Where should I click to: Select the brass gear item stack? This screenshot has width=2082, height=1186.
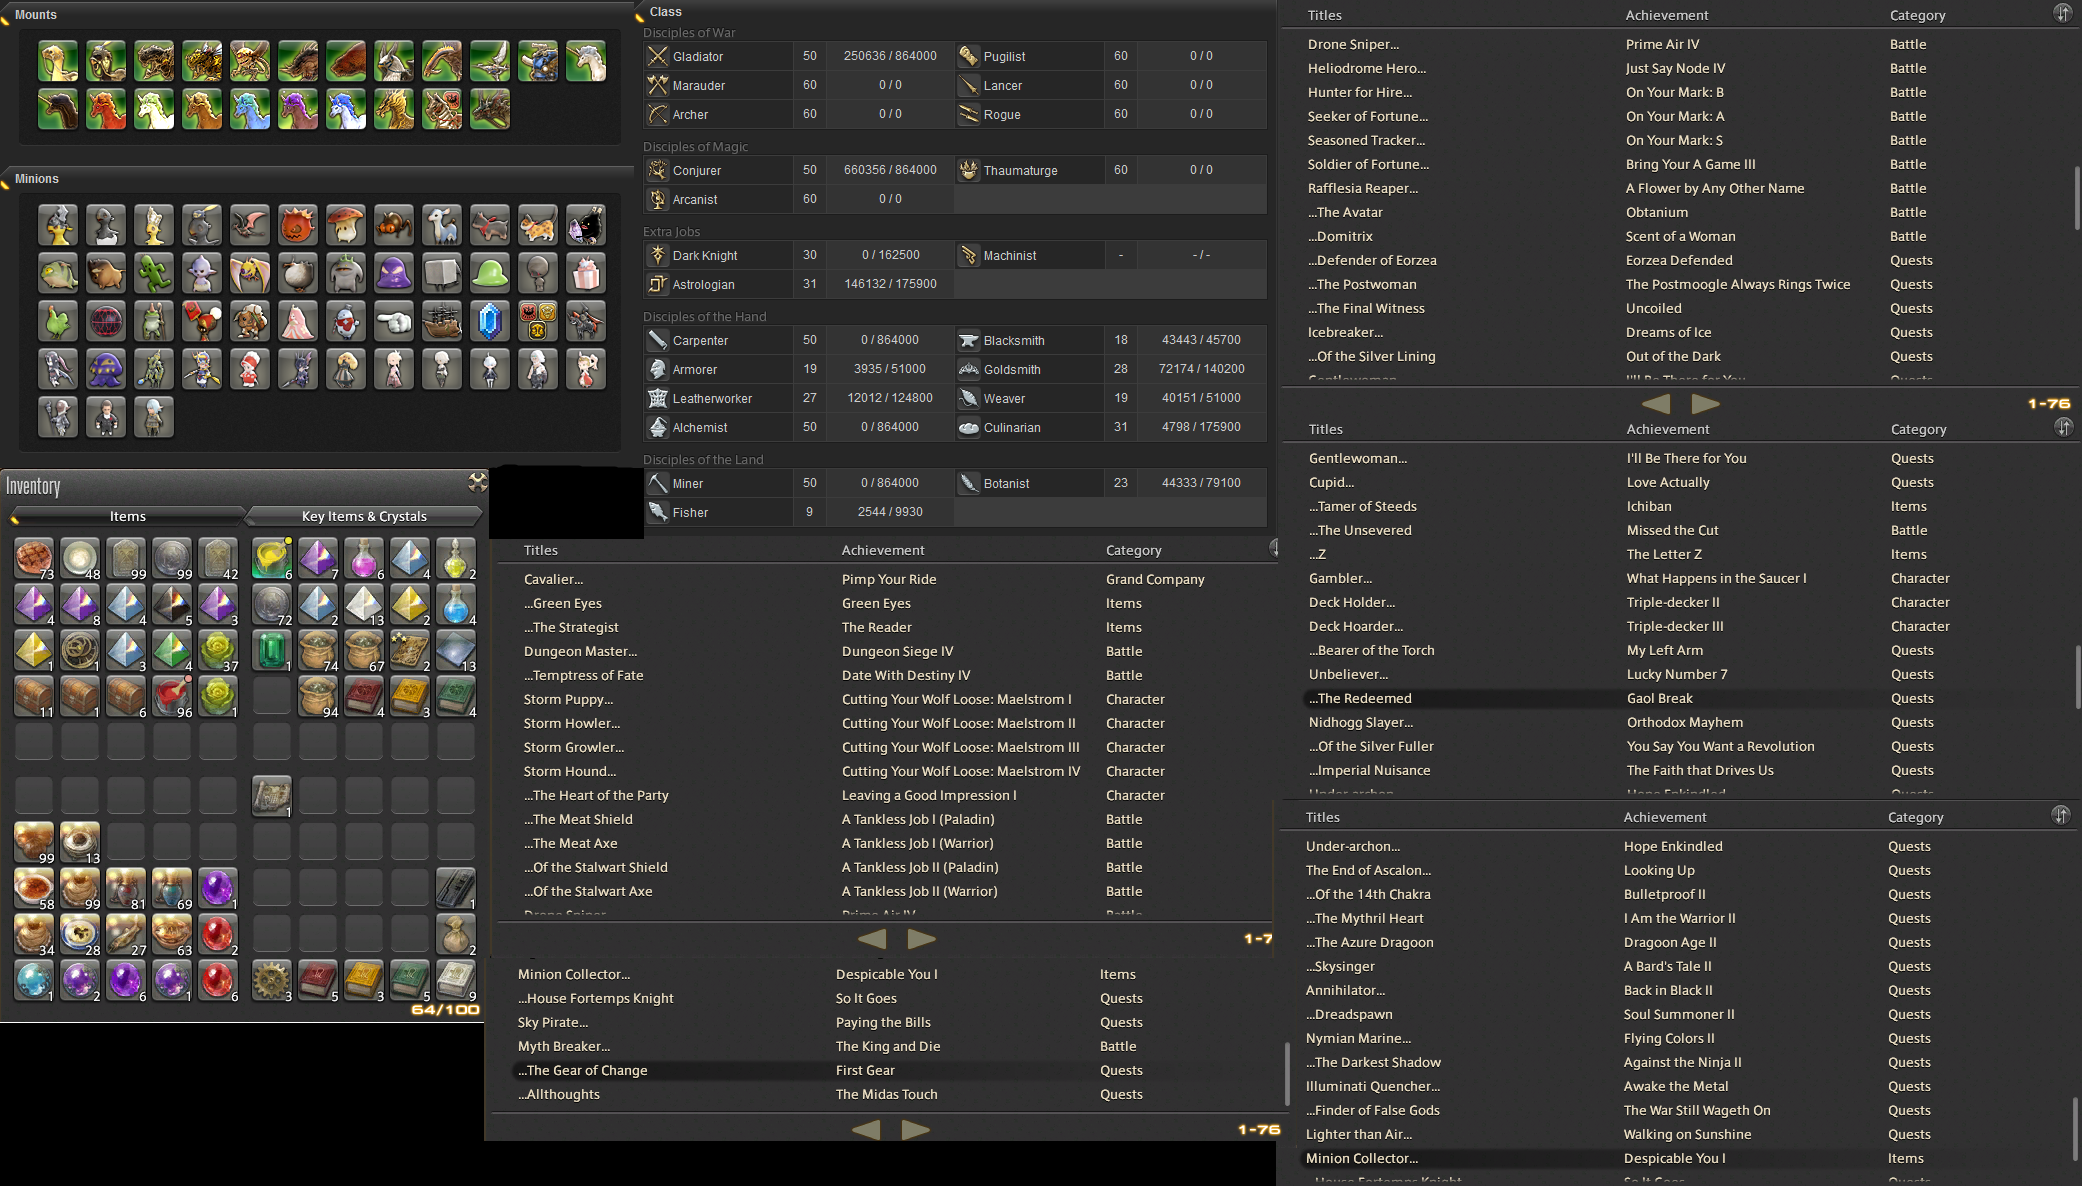click(x=272, y=981)
